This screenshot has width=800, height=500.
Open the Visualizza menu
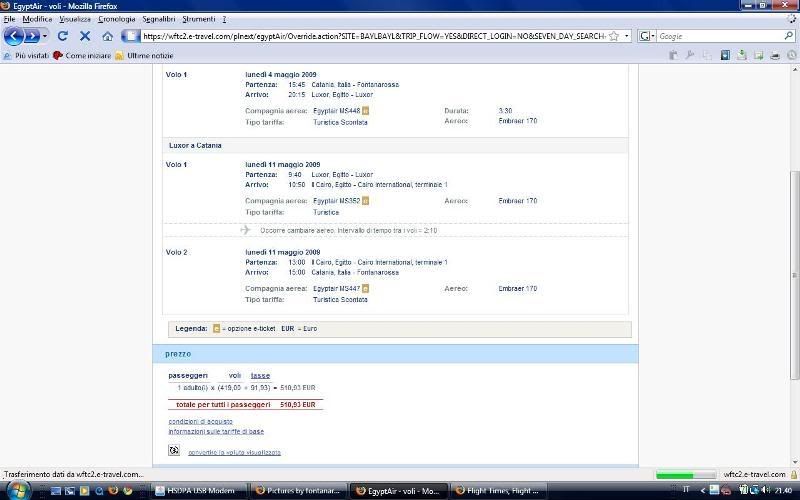point(75,19)
